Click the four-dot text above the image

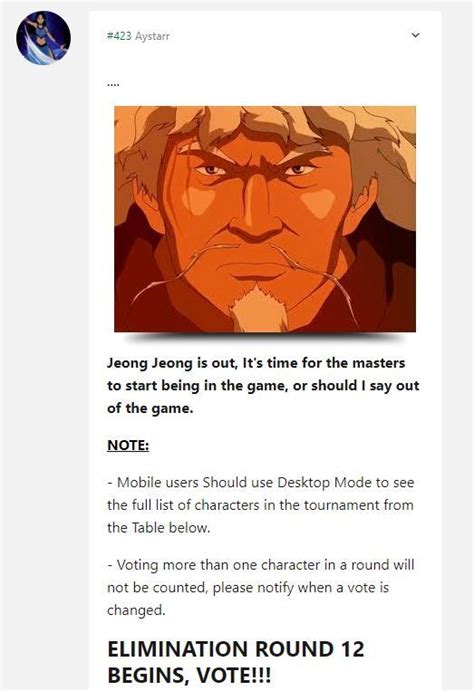tap(113, 84)
